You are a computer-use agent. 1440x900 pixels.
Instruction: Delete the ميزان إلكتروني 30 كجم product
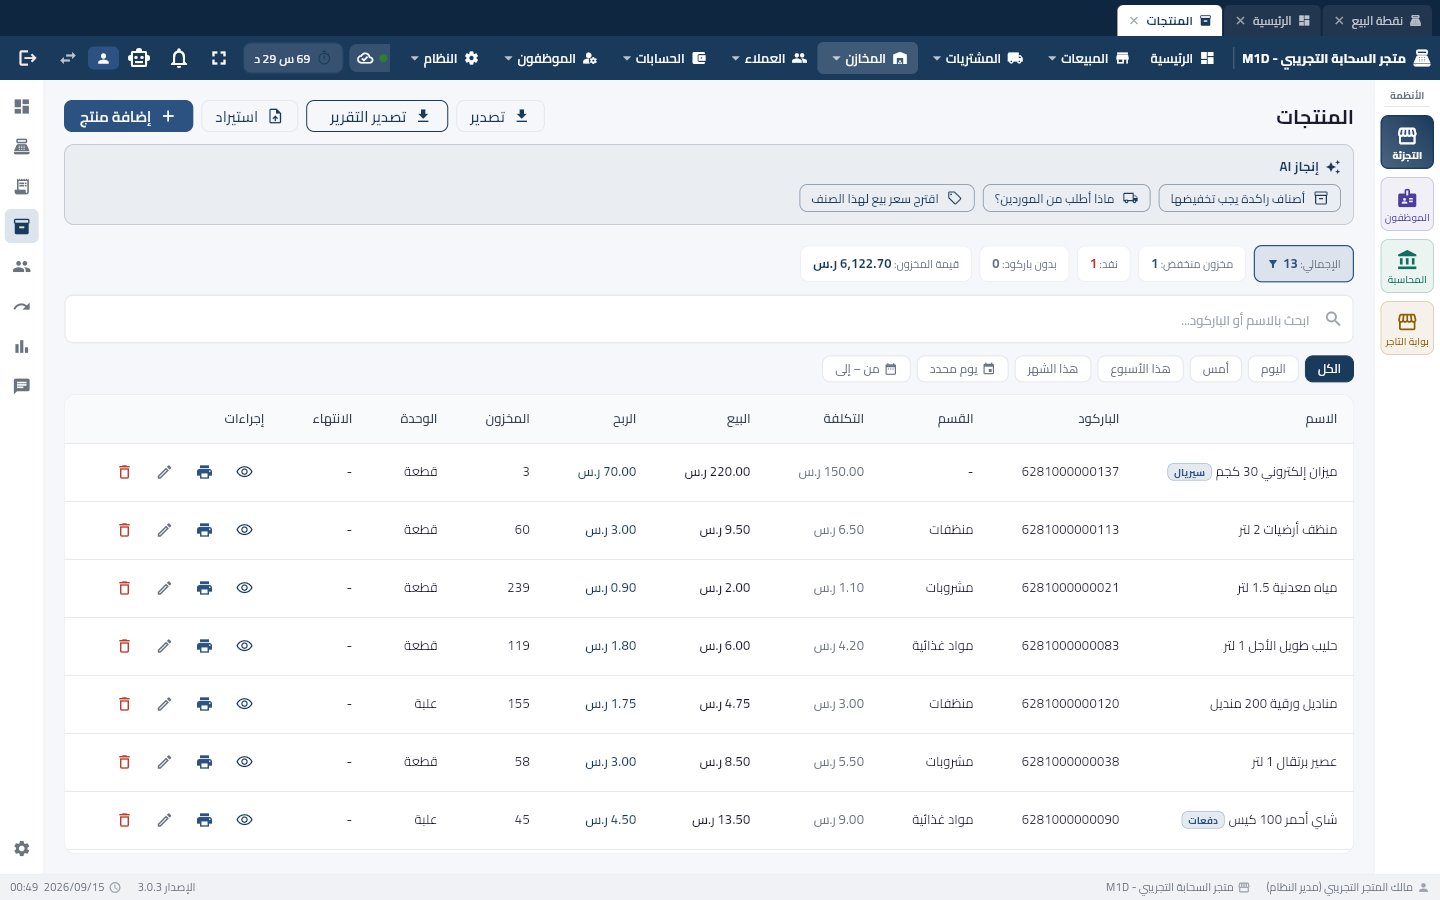pos(124,472)
